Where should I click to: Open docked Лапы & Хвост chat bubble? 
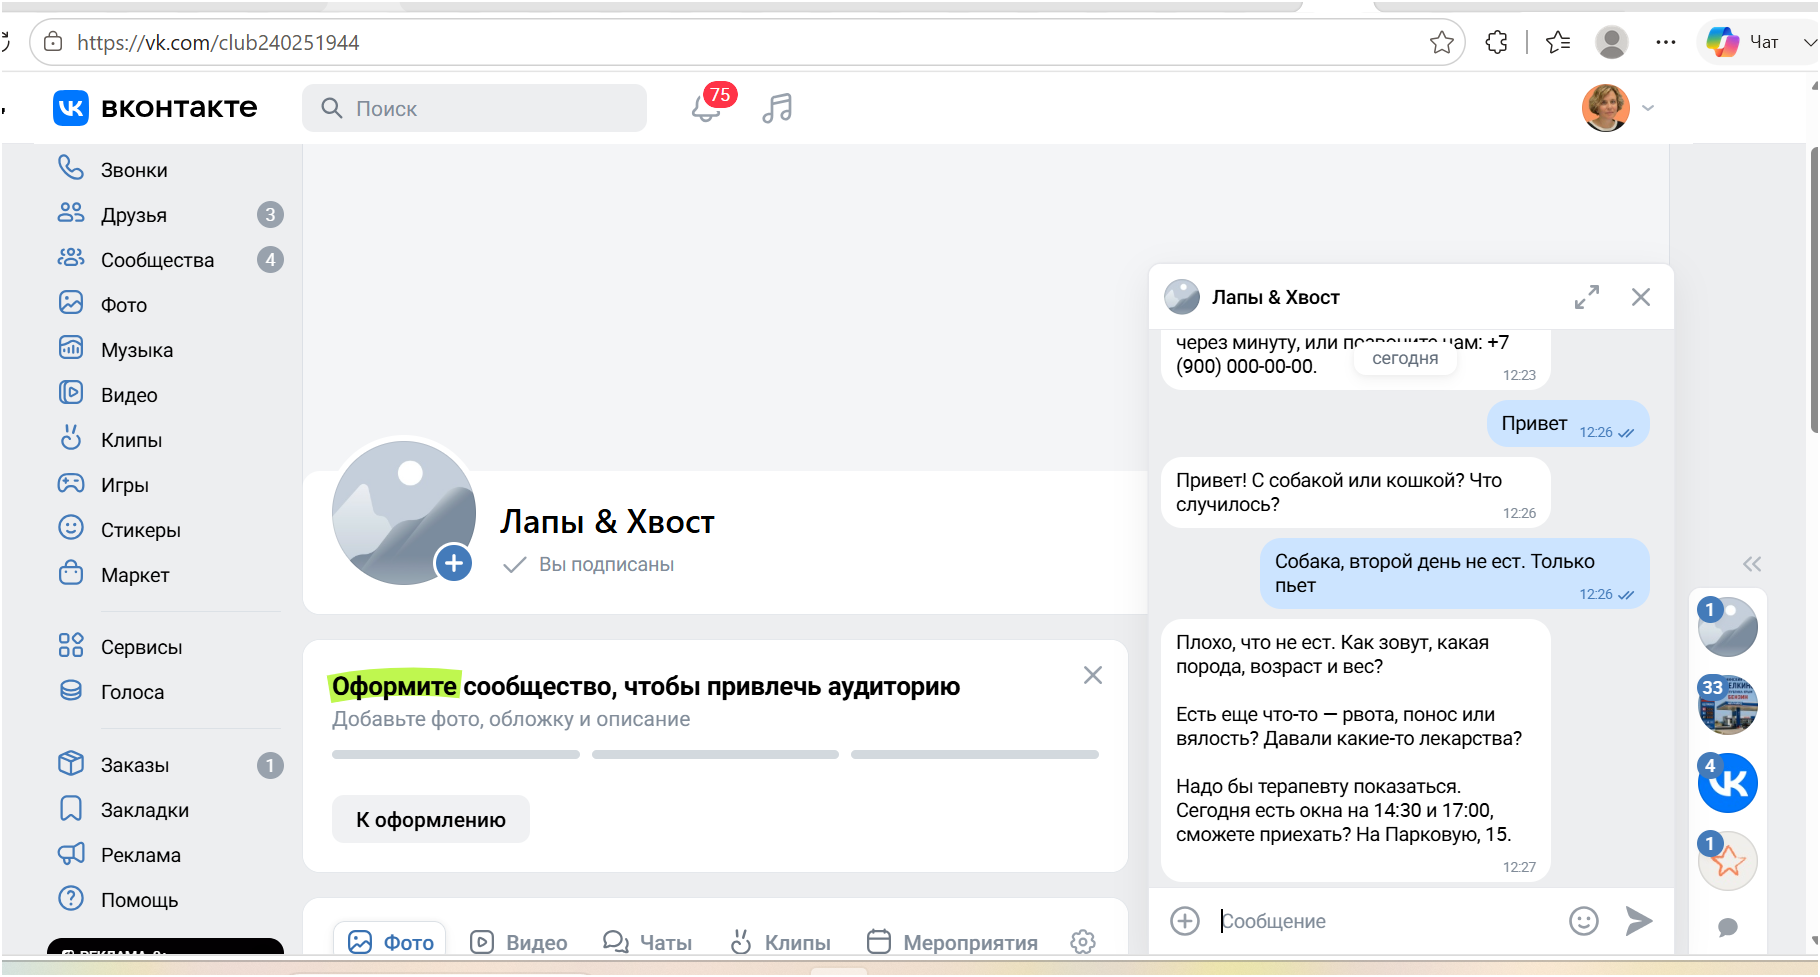pyautogui.click(x=1728, y=627)
